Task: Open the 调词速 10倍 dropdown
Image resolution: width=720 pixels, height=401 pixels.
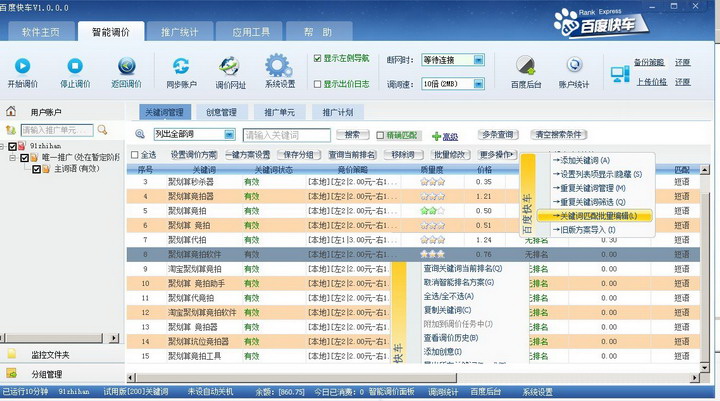Action: point(478,84)
